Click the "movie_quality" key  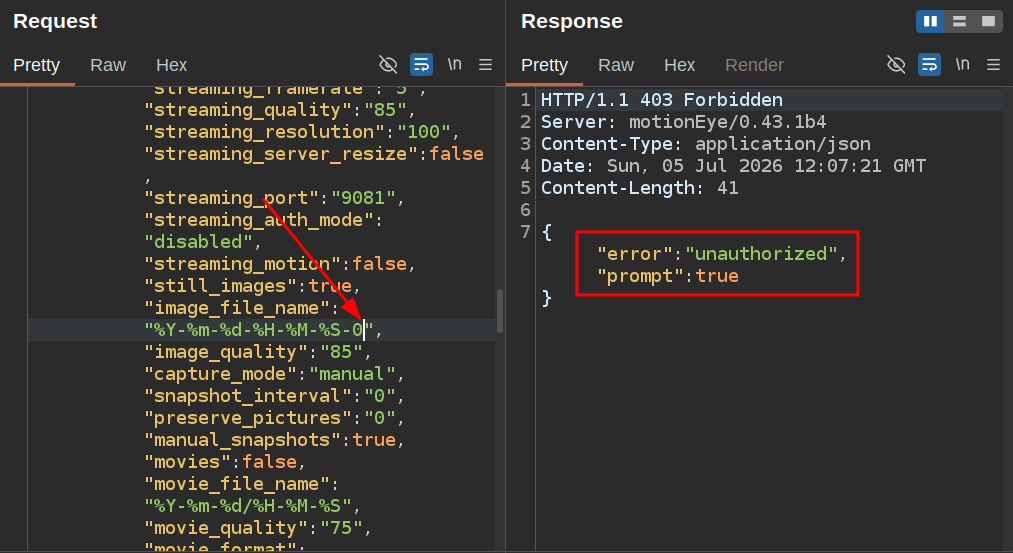(x=226, y=527)
